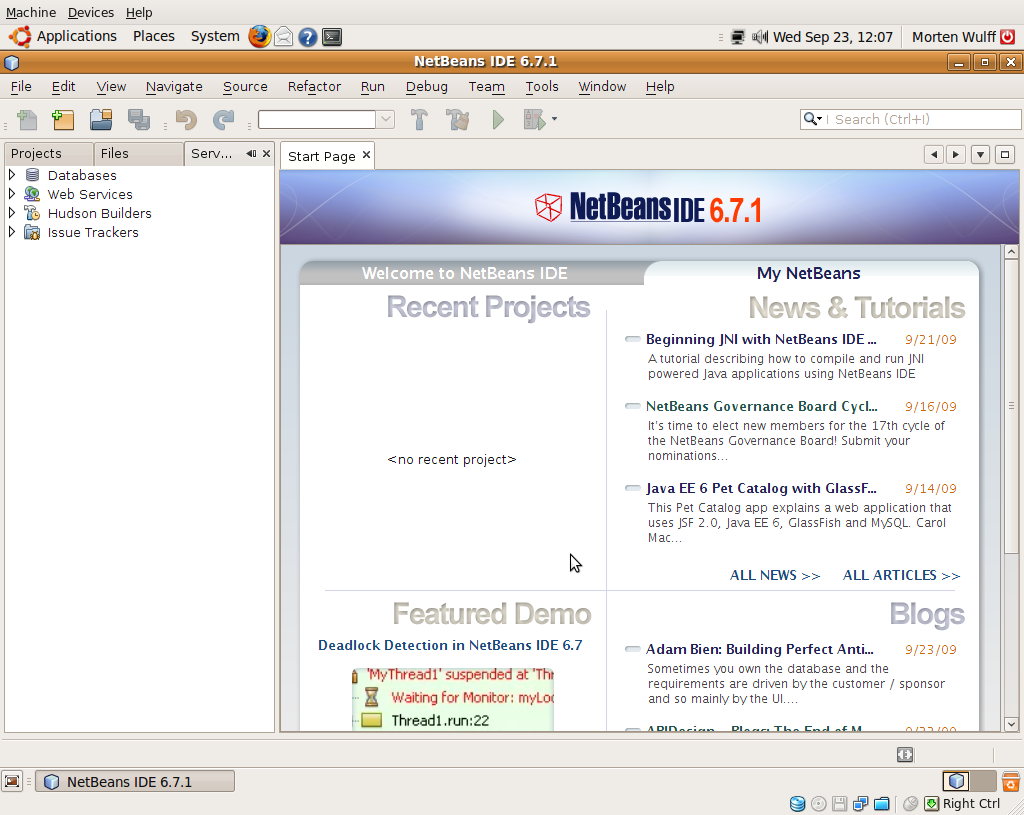The height and width of the screenshot is (815, 1024).
Task: Minimize the Services side panel
Action: [251, 153]
